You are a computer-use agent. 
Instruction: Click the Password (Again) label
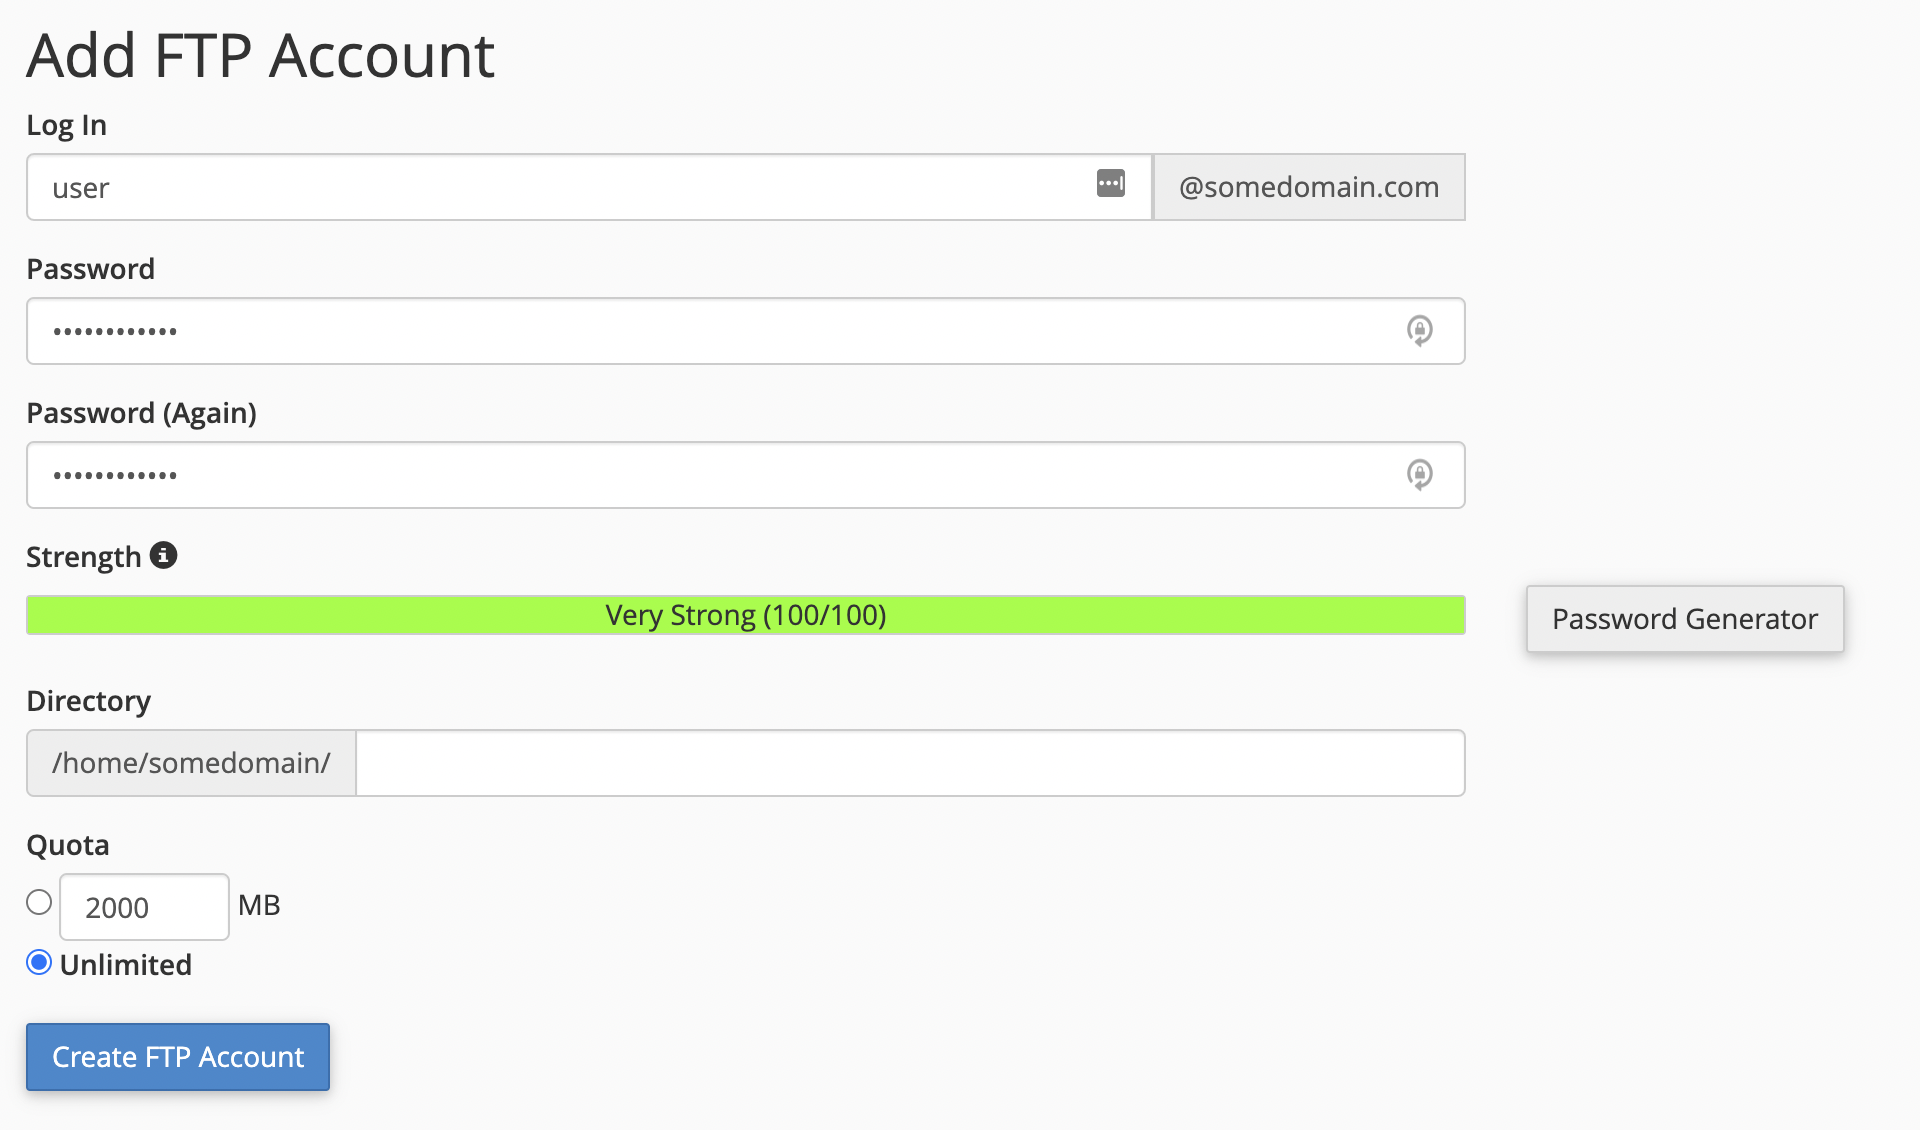pos(141,413)
